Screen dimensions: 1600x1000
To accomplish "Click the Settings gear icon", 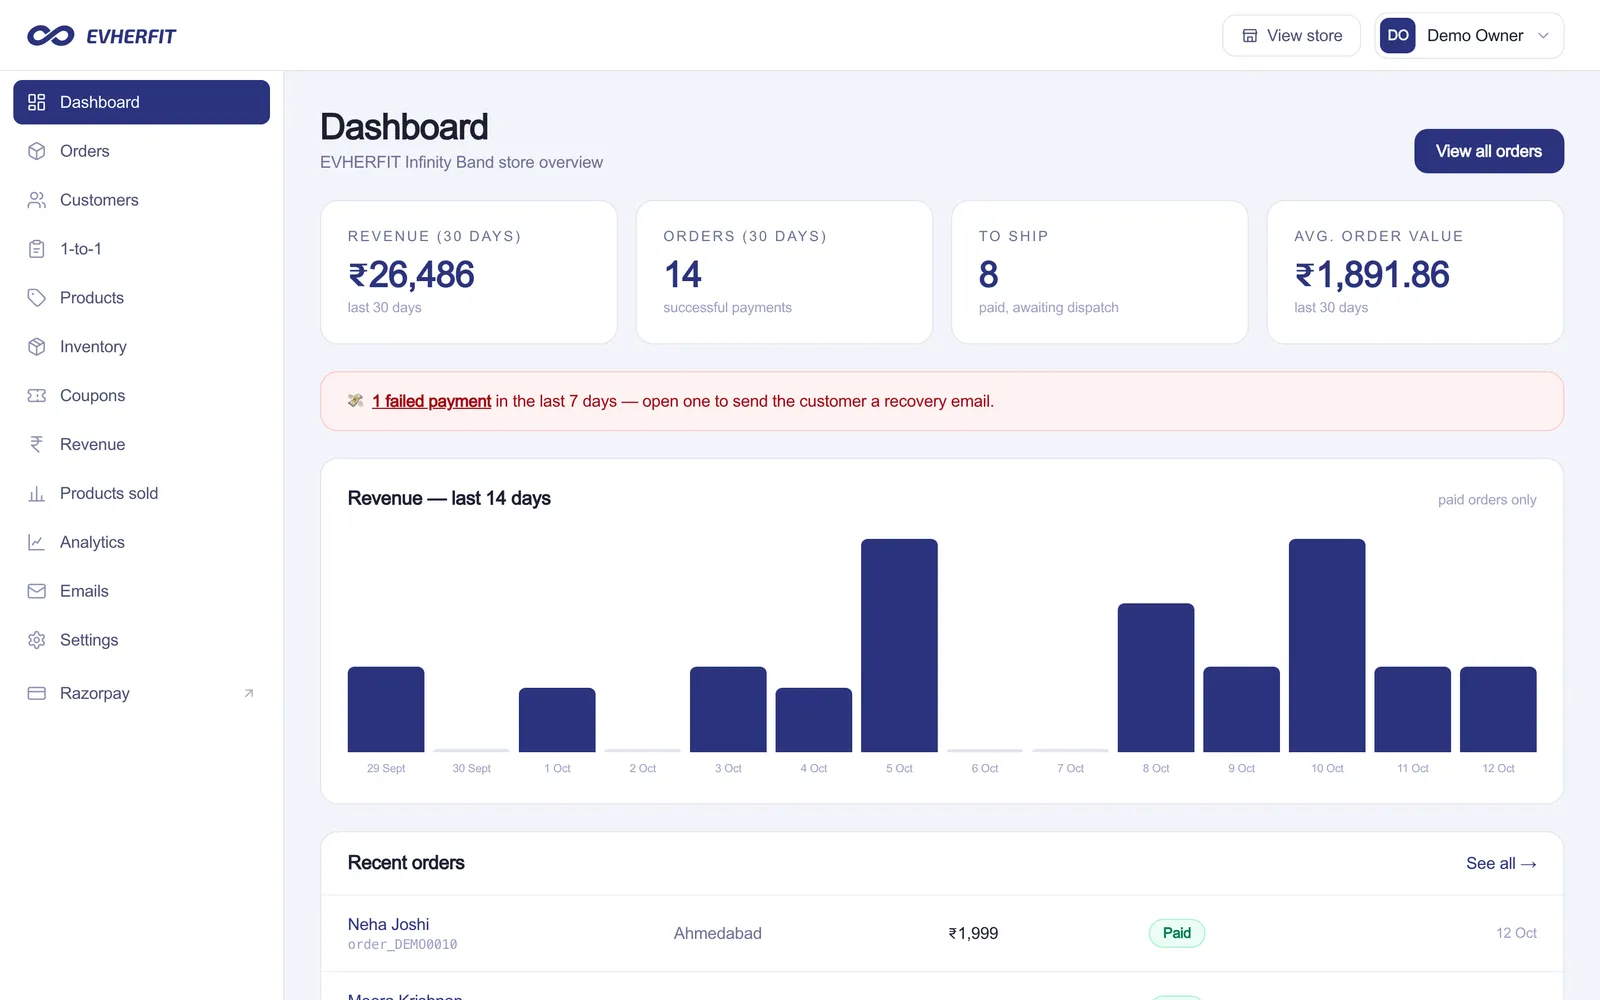I will click(x=37, y=641).
